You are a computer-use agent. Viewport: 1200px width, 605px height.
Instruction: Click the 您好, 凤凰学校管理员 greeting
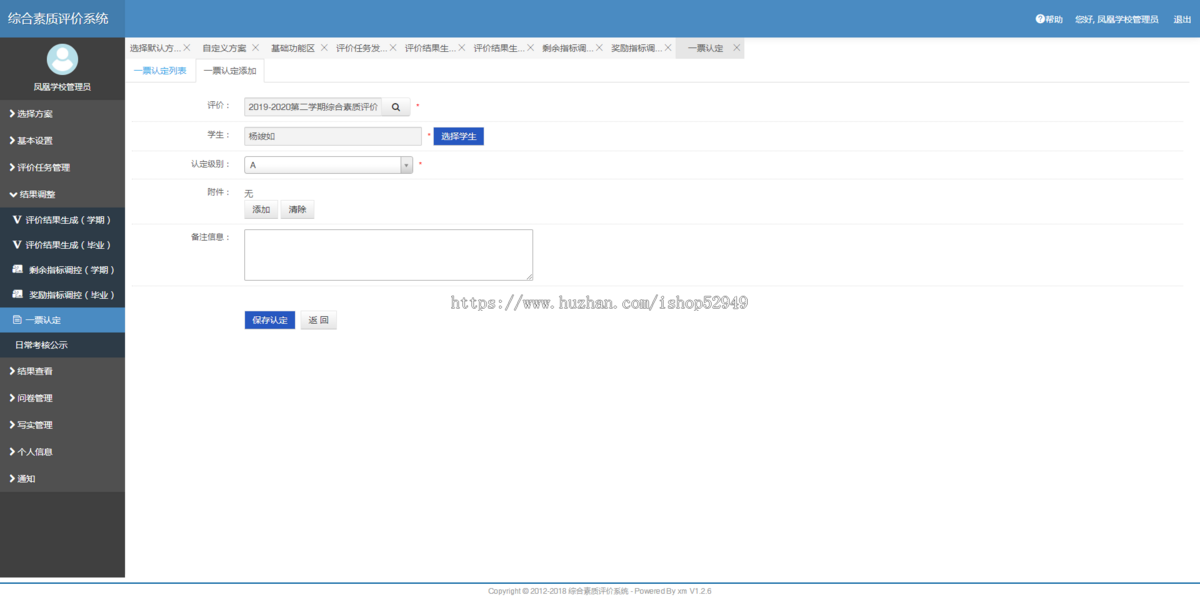click(x=1117, y=19)
